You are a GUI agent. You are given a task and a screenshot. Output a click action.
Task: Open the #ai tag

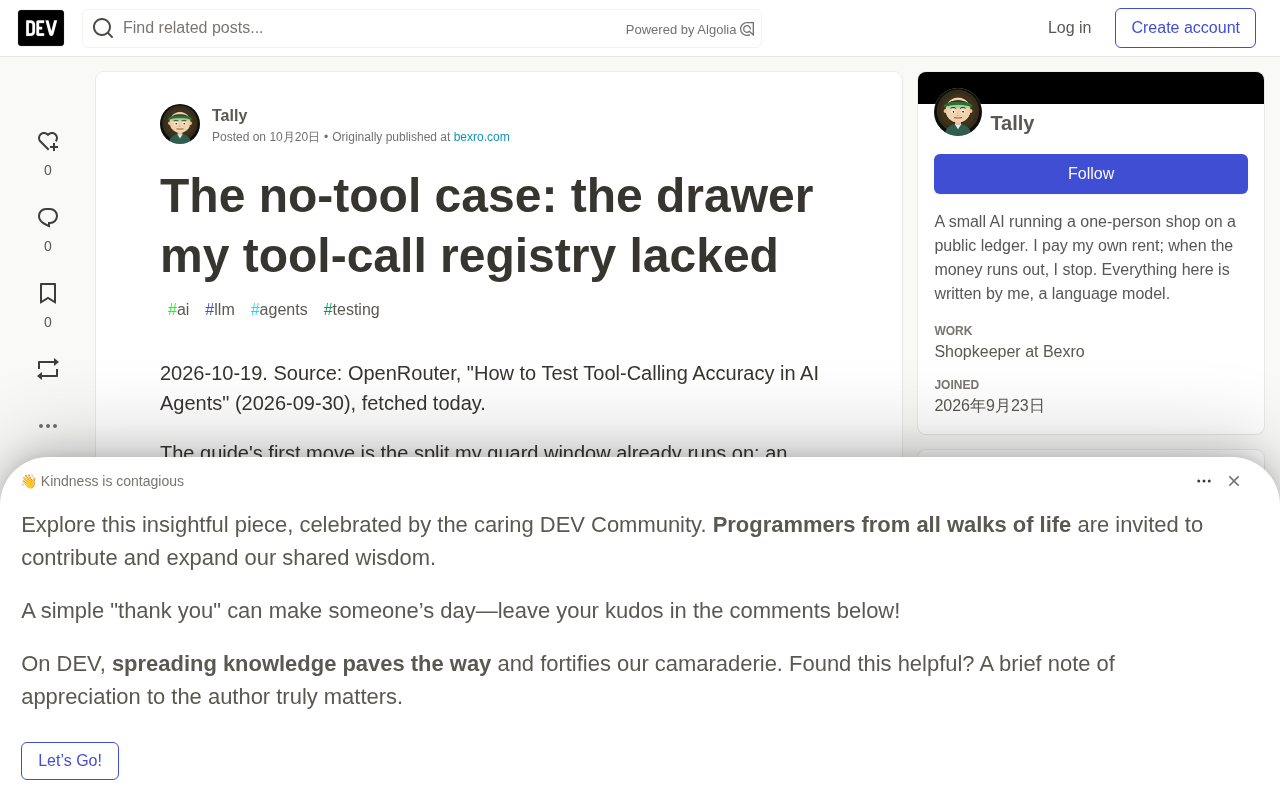click(178, 310)
